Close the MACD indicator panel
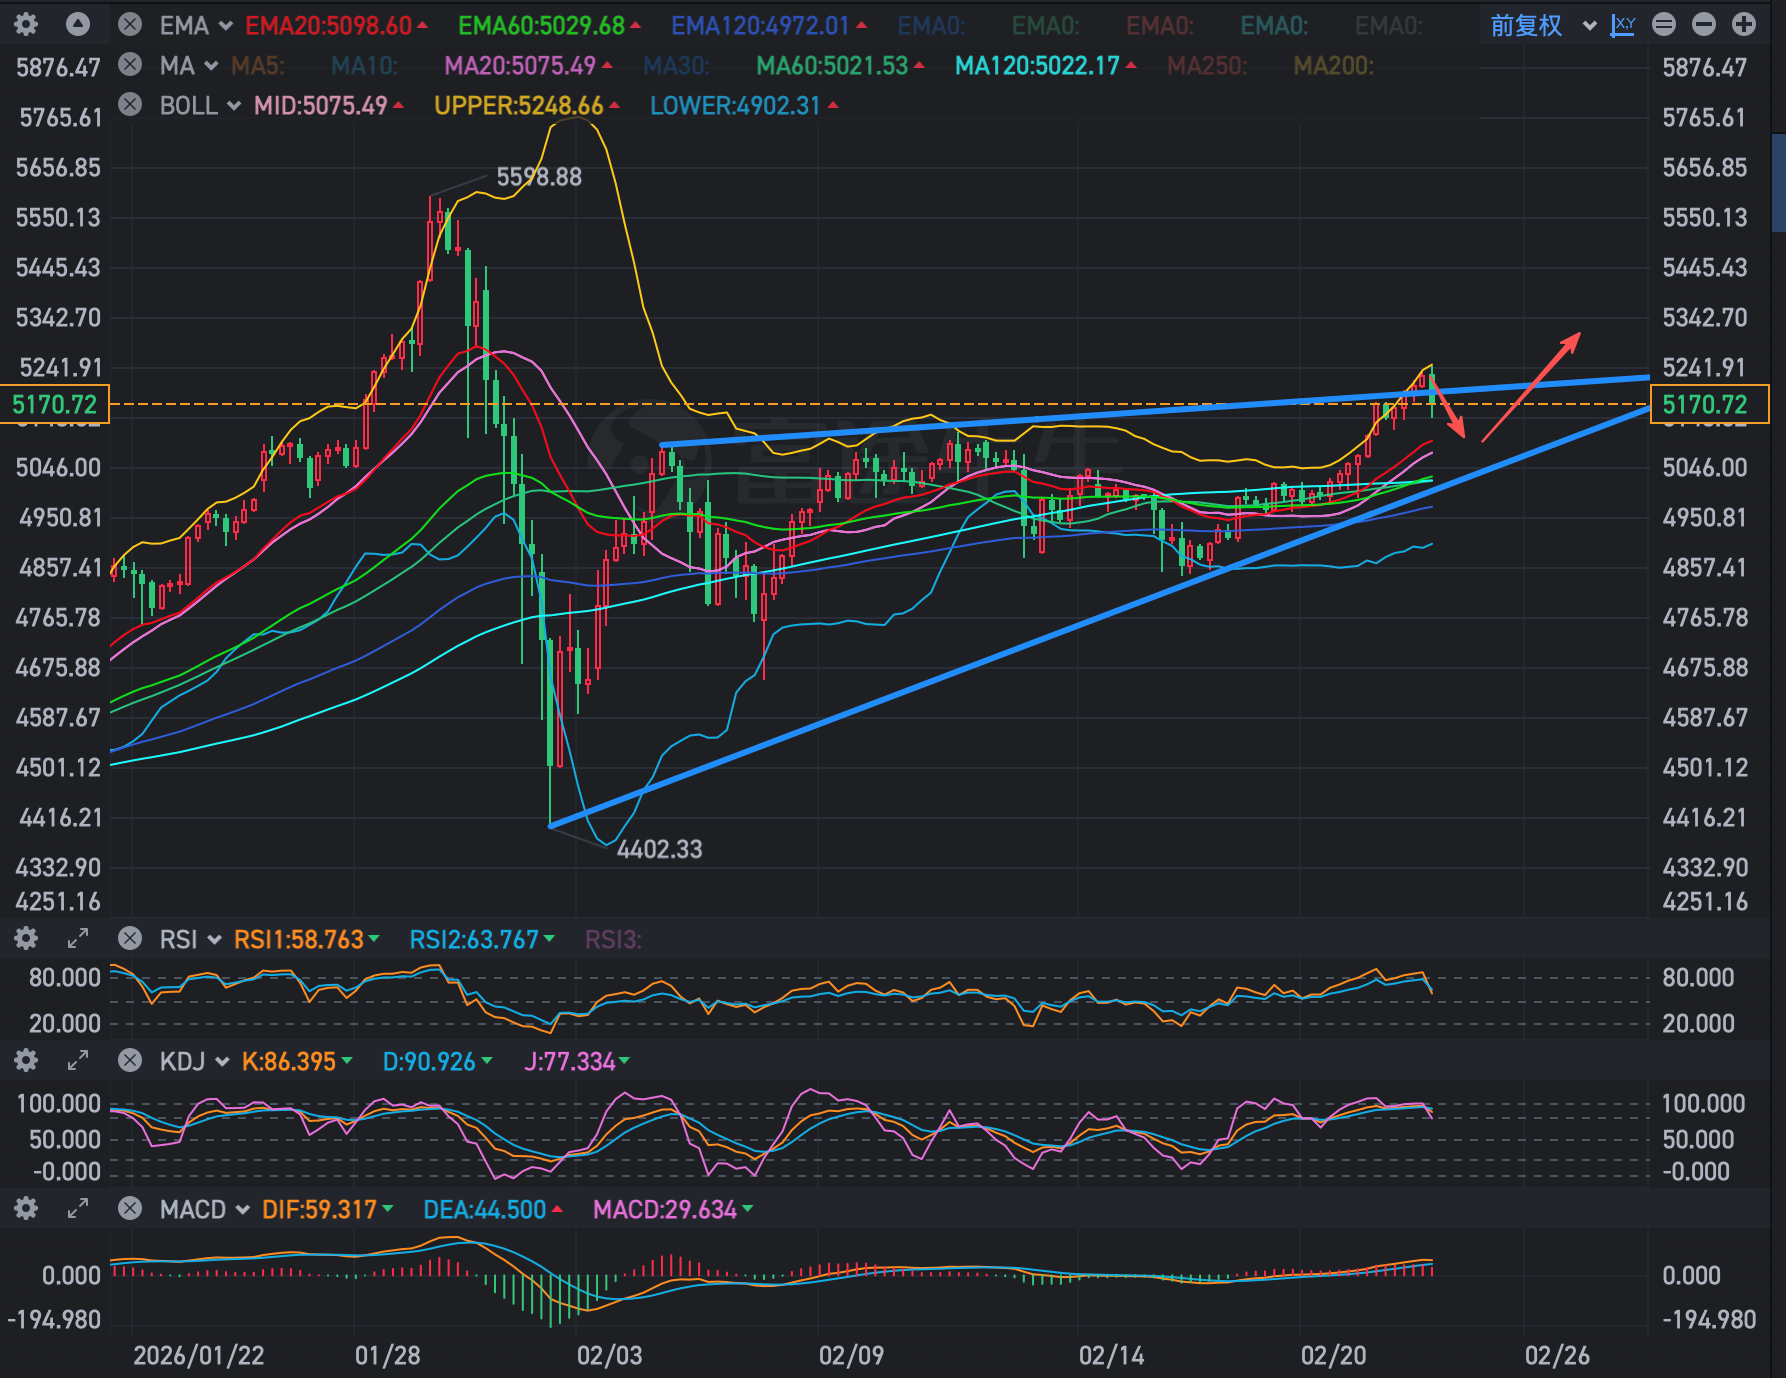This screenshot has width=1786, height=1378. (x=130, y=1209)
